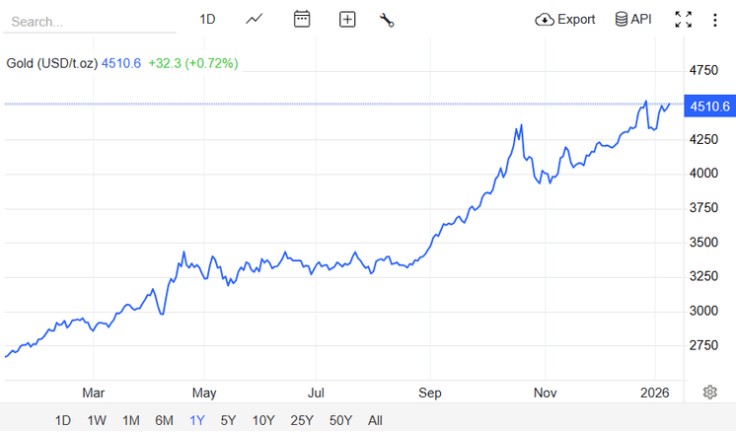
Task: Select the 1M time range
Action: pyautogui.click(x=131, y=420)
